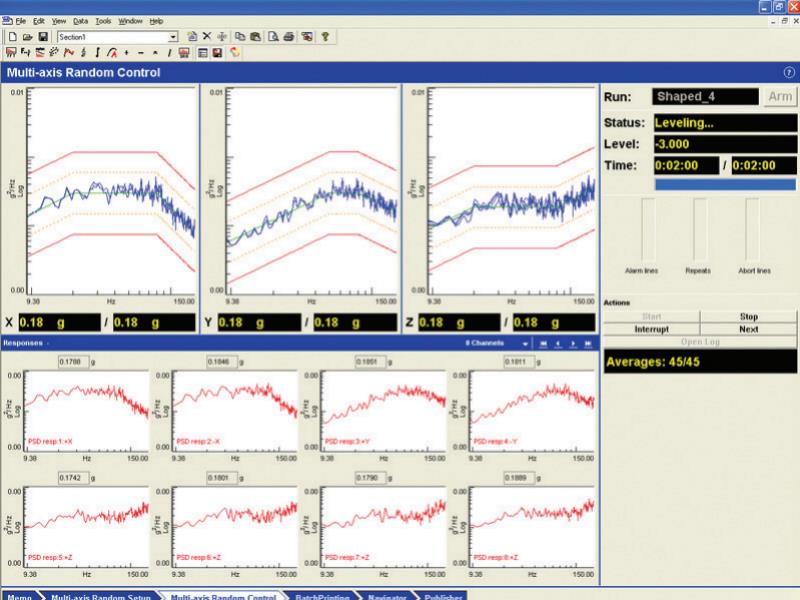Image resolution: width=800 pixels, height=600 pixels.
Task: Select the PSD resp:2:-X response plot
Action: [x=235, y=411]
